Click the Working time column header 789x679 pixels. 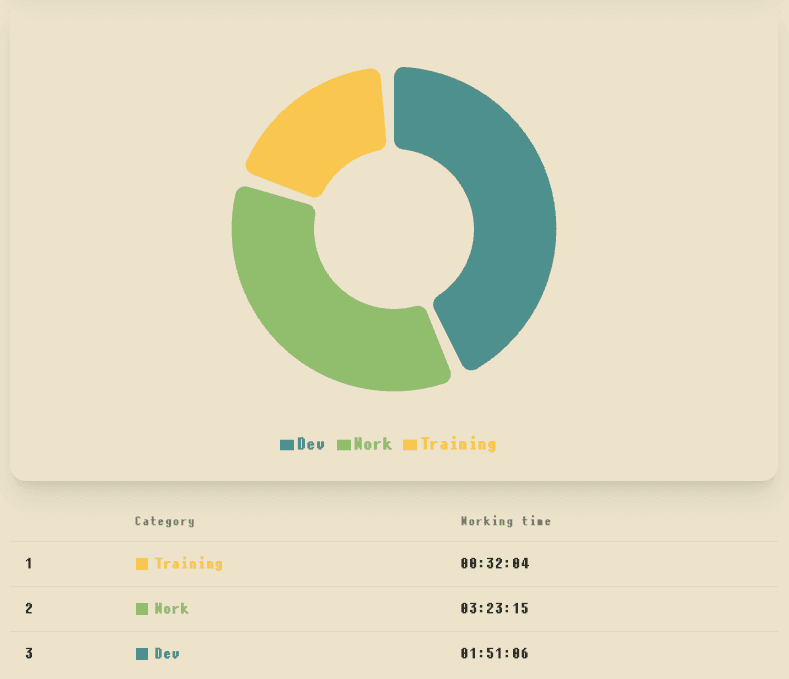506,521
